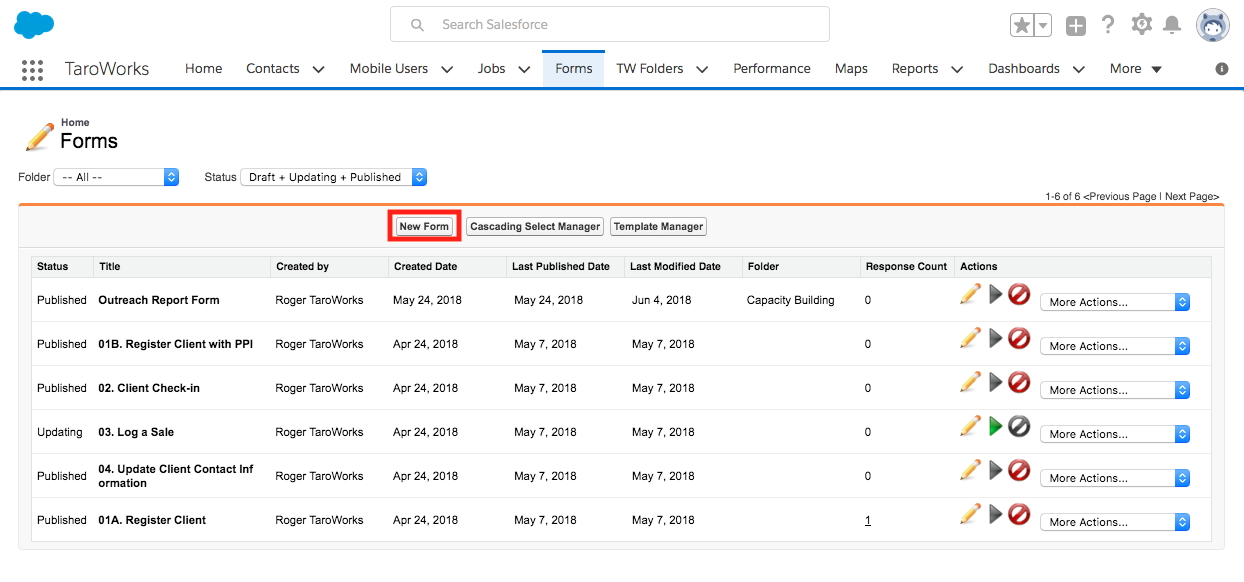
Task: Edit the Outreach Report Form with pencil icon
Action: (970, 294)
